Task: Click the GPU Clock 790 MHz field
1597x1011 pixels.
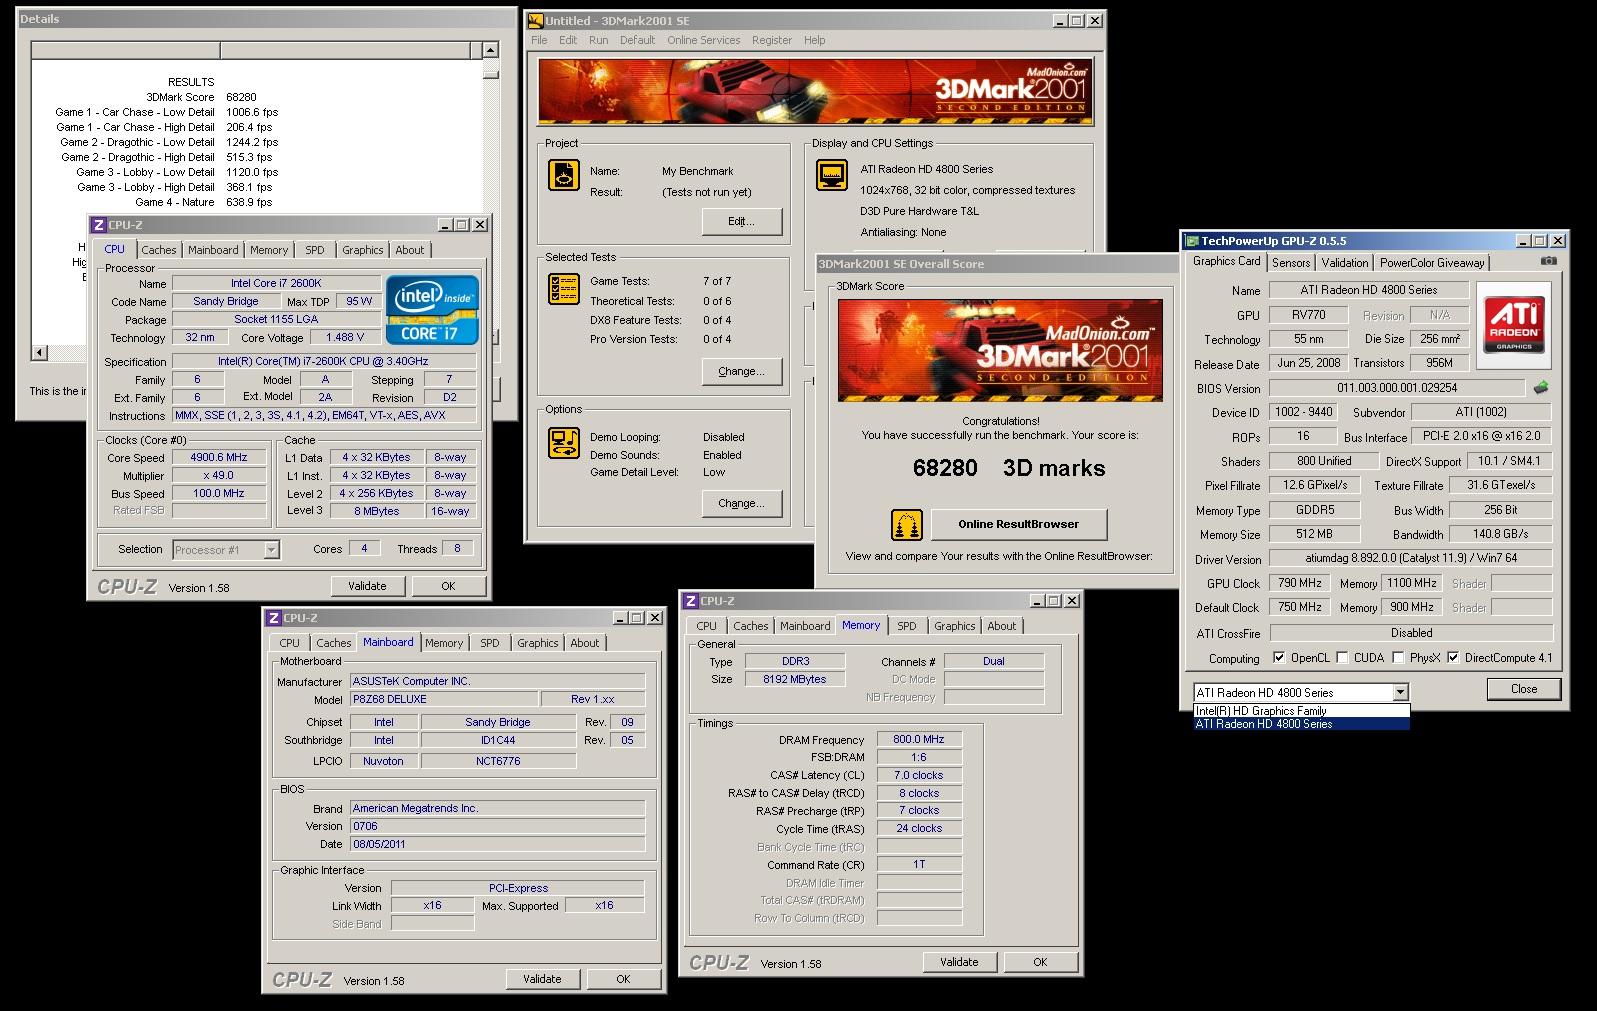Action: pyautogui.click(x=1301, y=583)
